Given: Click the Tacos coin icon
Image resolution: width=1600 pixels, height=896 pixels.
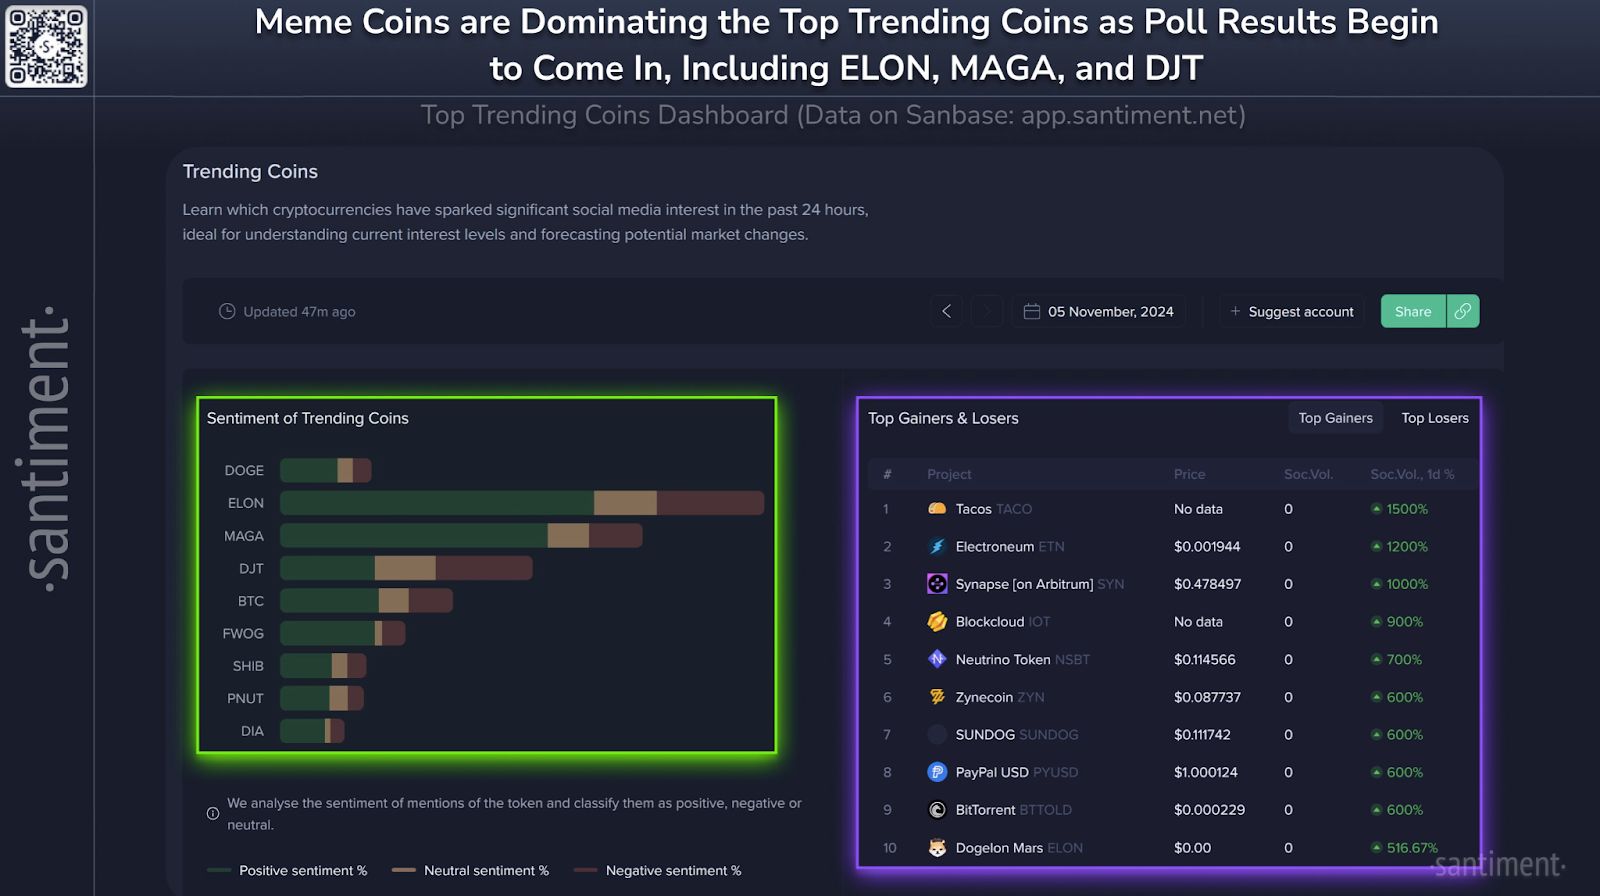Looking at the screenshot, I should (x=937, y=509).
